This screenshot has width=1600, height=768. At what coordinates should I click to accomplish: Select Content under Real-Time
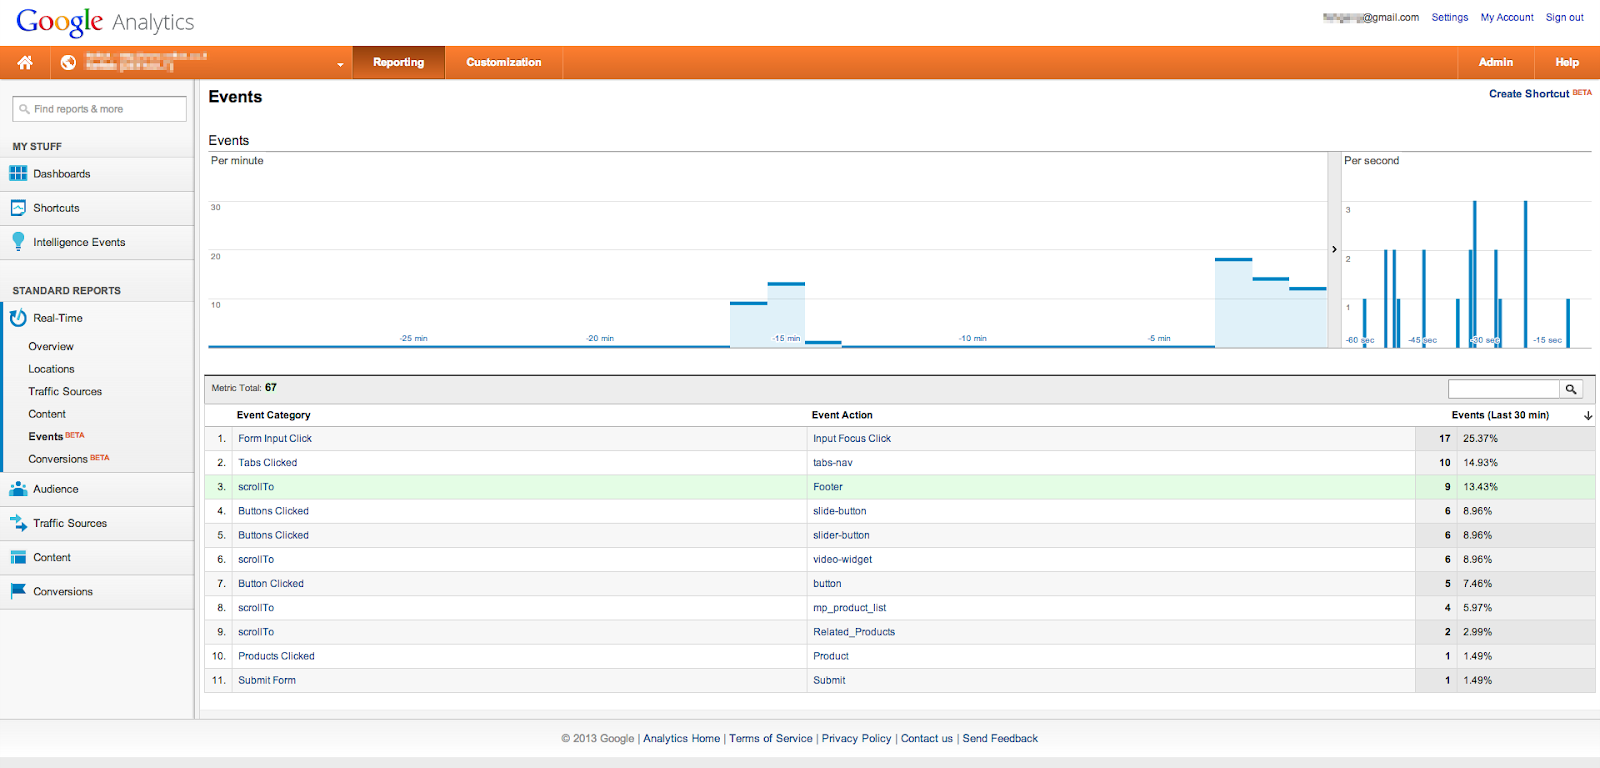pos(47,414)
